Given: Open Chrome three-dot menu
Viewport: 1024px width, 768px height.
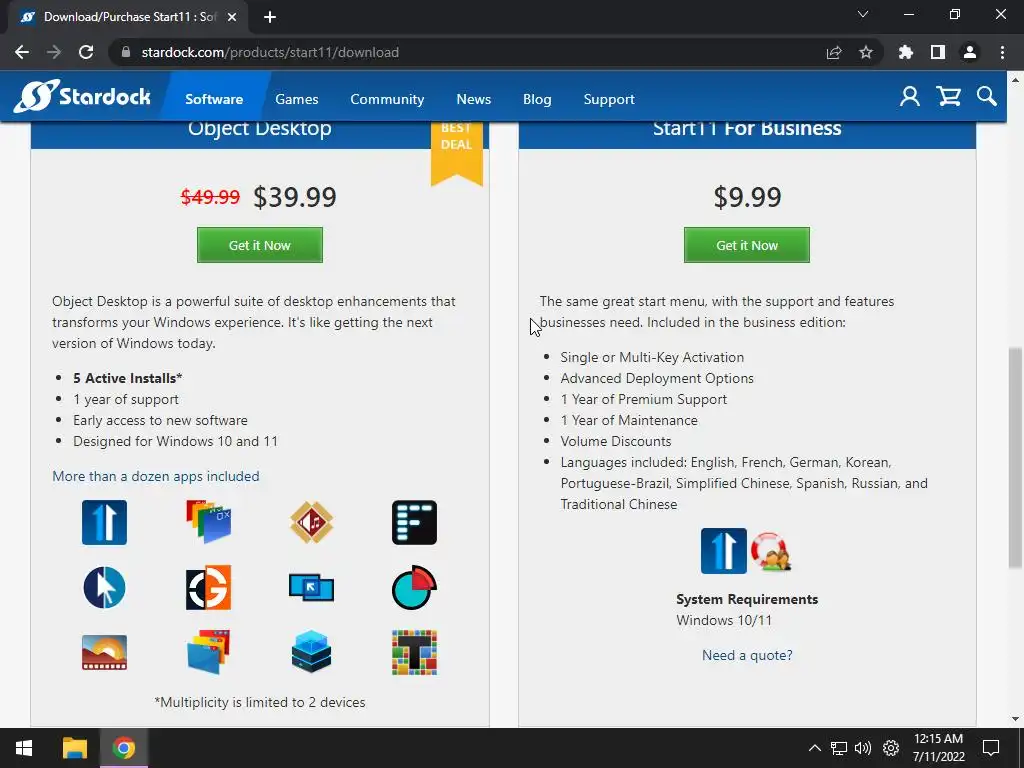Looking at the screenshot, I should pos(1002,52).
